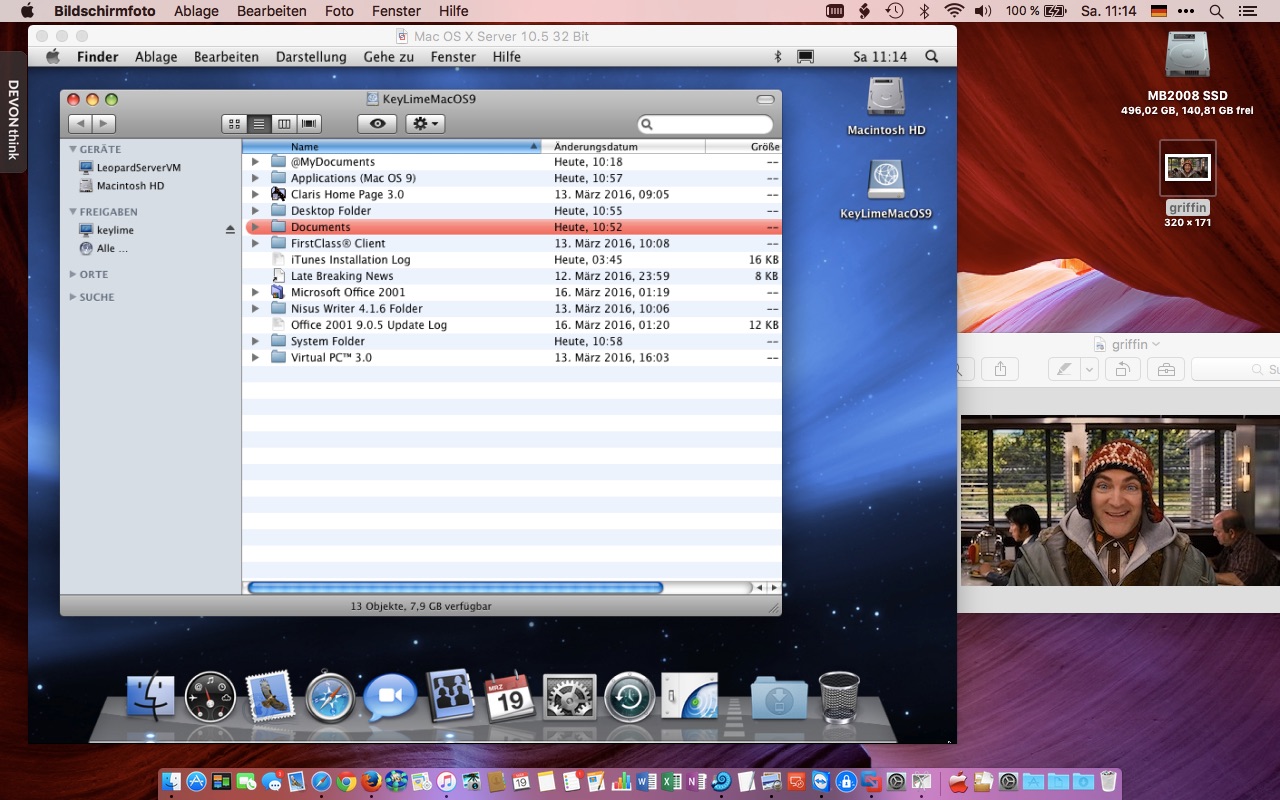Open Safari in the guest Leopard dock
1280x800 pixels.
pos(330,696)
